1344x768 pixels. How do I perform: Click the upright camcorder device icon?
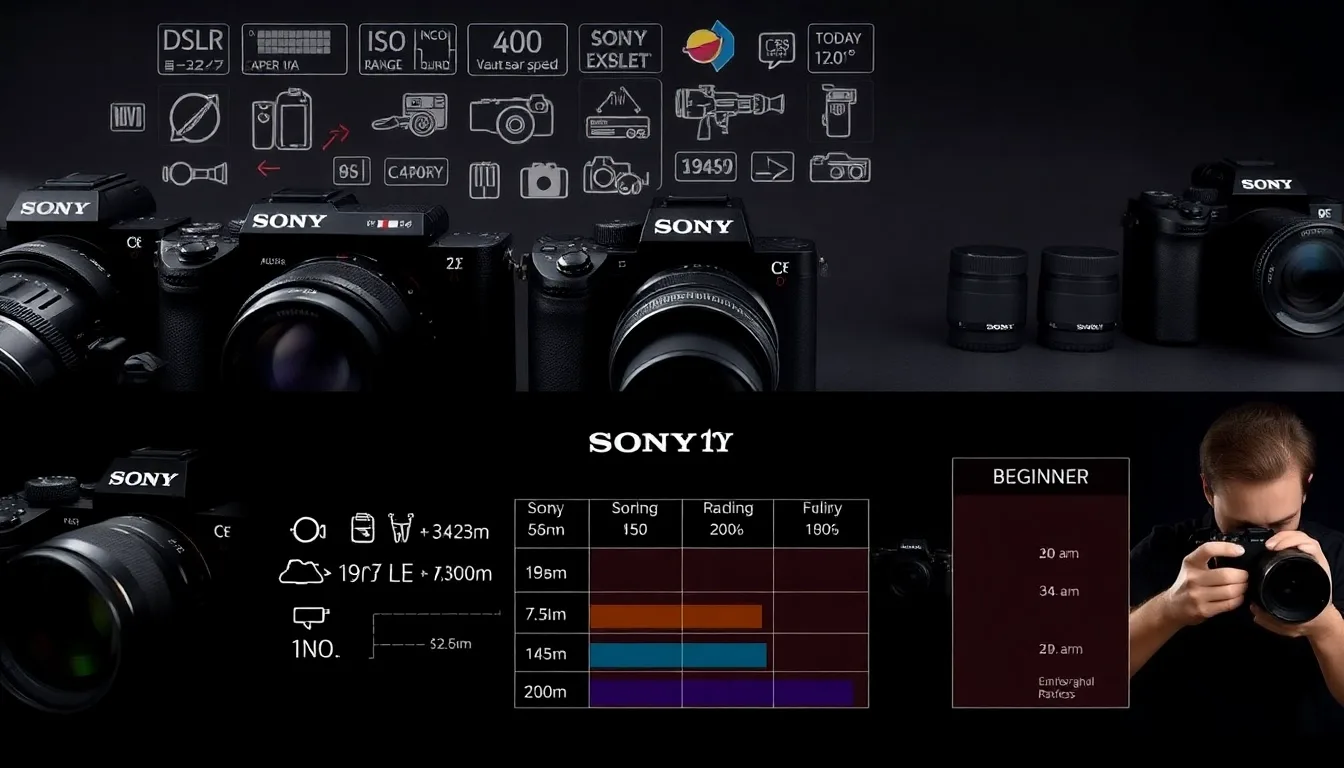pyautogui.click(x=840, y=110)
